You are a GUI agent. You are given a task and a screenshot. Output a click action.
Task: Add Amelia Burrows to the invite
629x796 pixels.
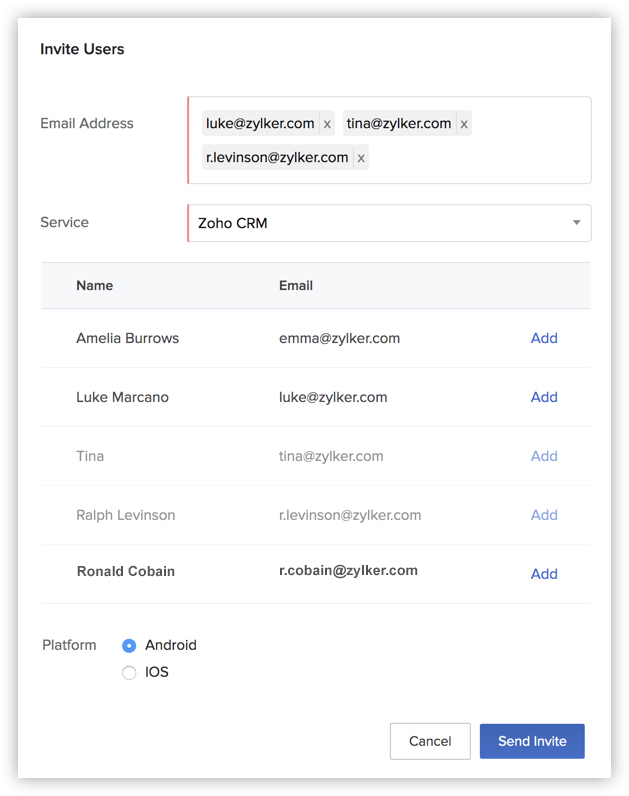coord(544,338)
